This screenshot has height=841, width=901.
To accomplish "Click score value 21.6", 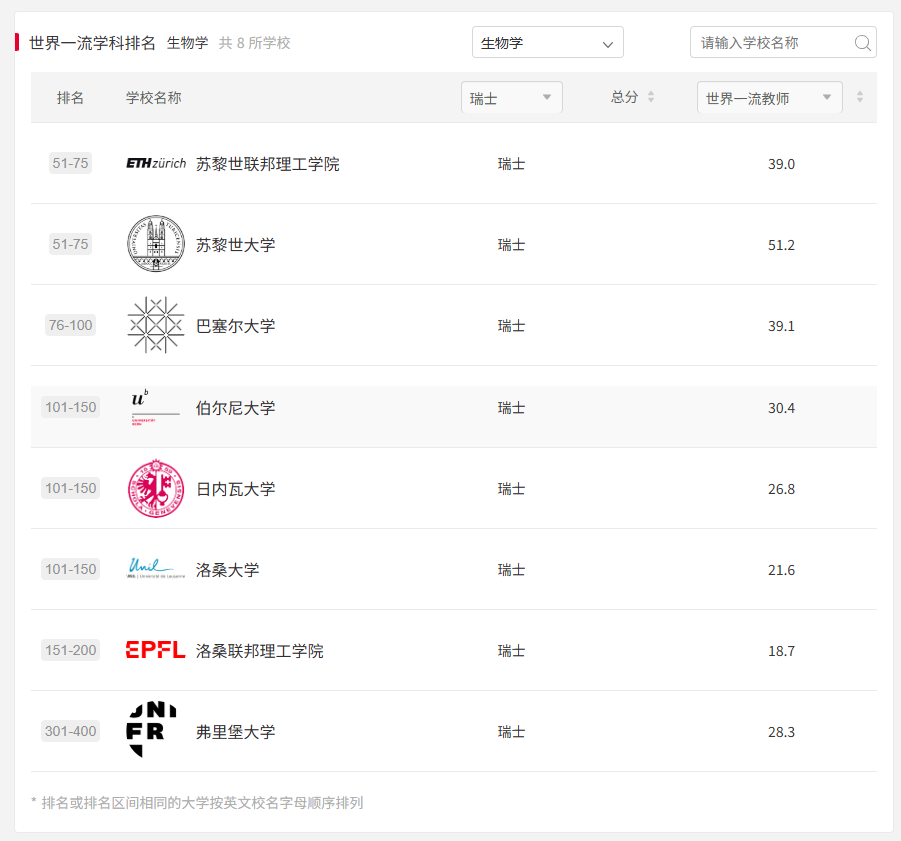I will (x=781, y=570).
